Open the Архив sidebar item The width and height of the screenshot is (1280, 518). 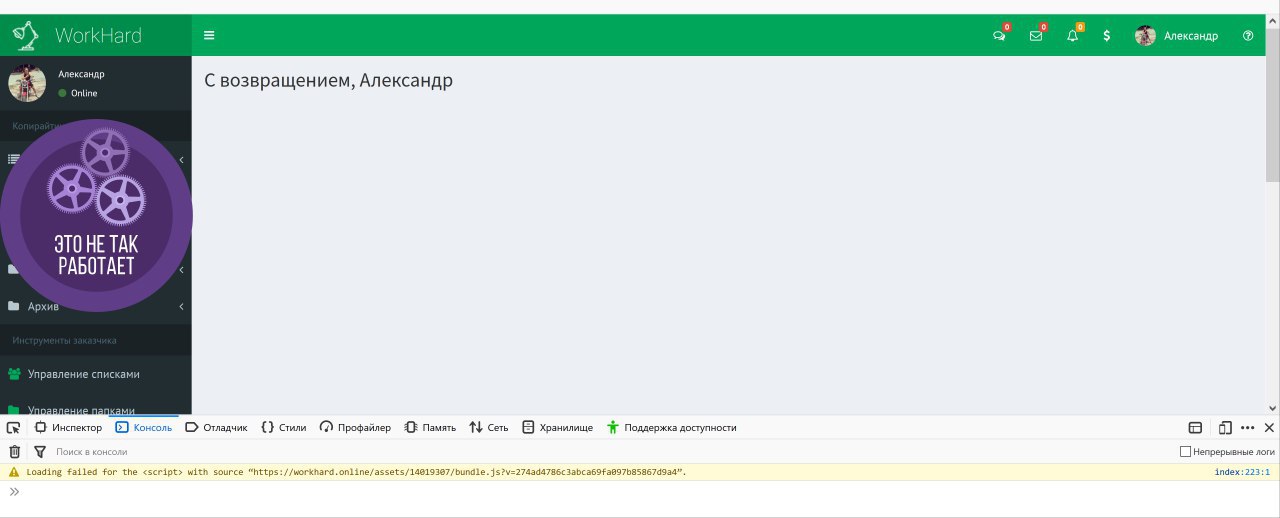(95, 306)
